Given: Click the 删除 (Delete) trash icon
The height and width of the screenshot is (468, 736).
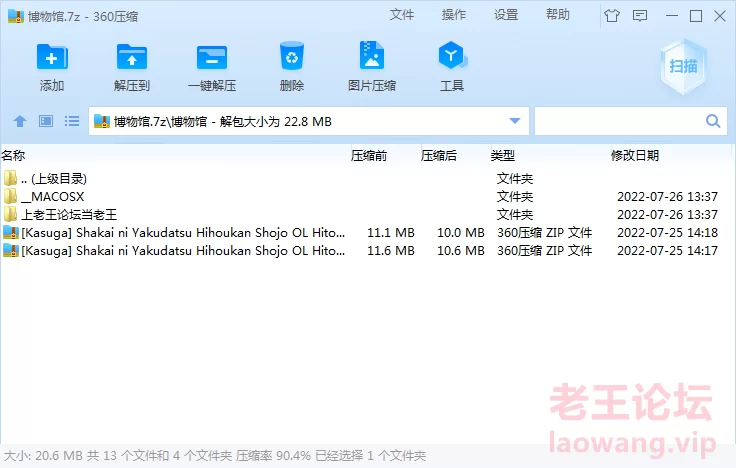Looking at the screenshot, I should pyautogui.click(x=291, y=56).
